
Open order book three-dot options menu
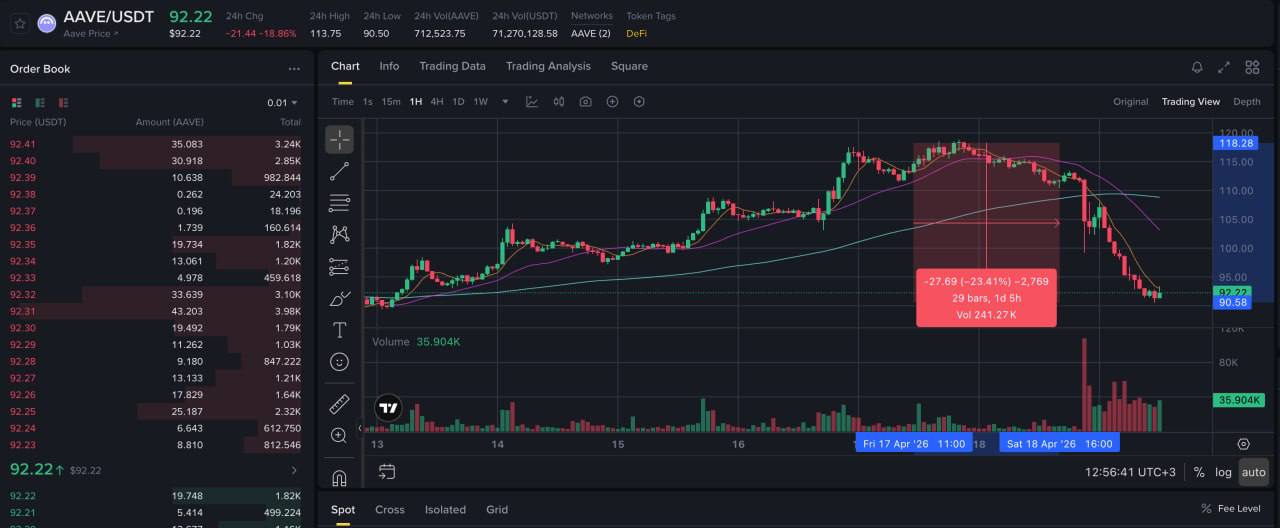coord(294,69)
